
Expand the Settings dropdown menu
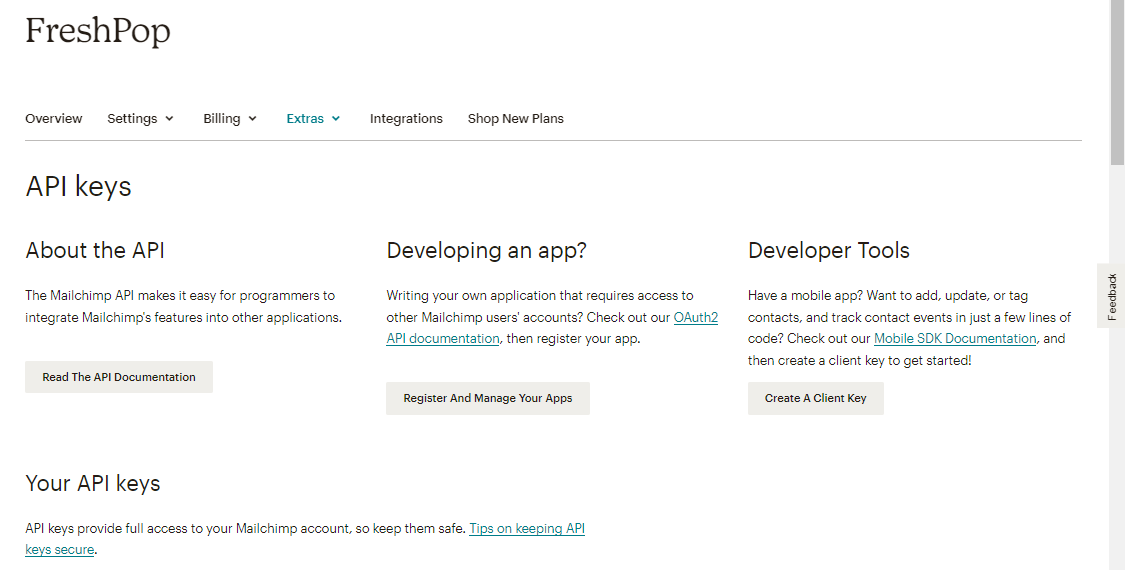[141, 118]
